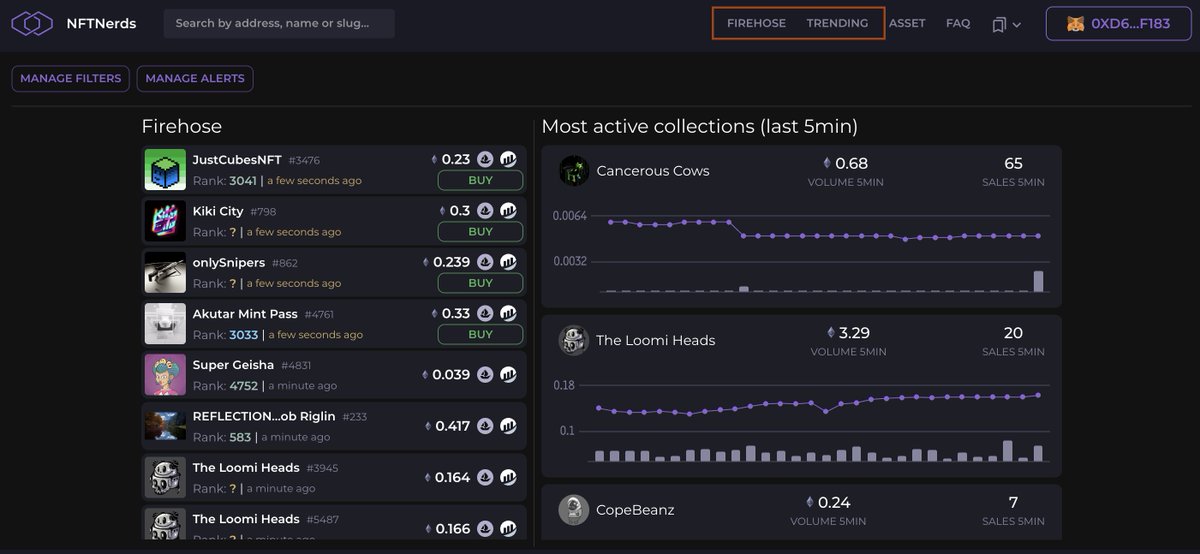Open JustCubesNFT #3476 on OpenSea icon
The height and width of the screenshot is (554, 1200).
(x=485, y=159)
